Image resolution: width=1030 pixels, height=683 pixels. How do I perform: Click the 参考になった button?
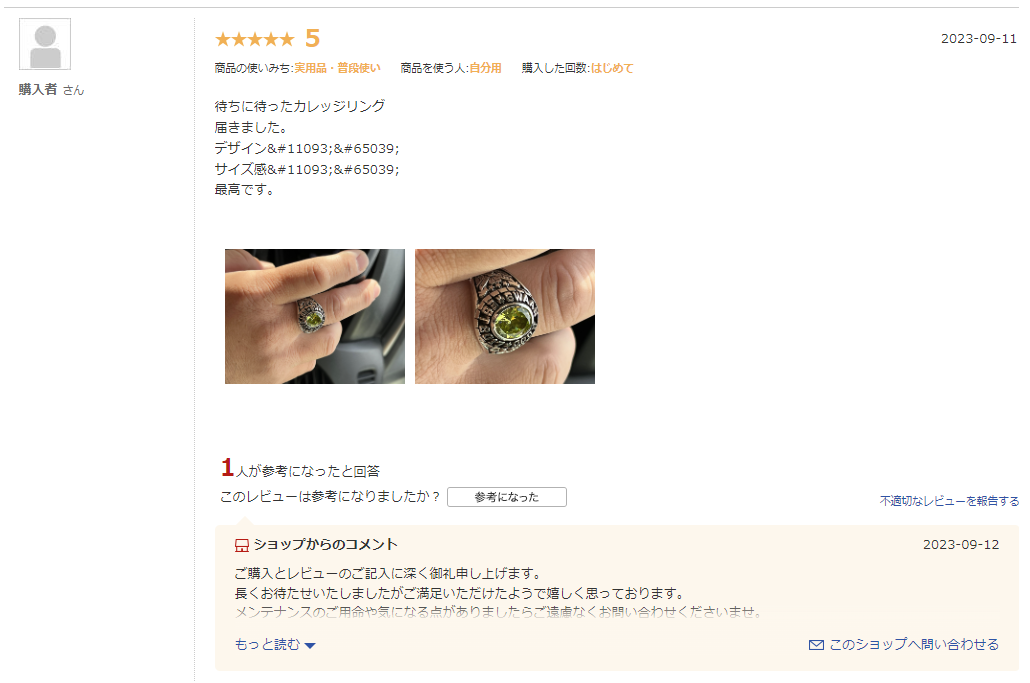(506, 497)
